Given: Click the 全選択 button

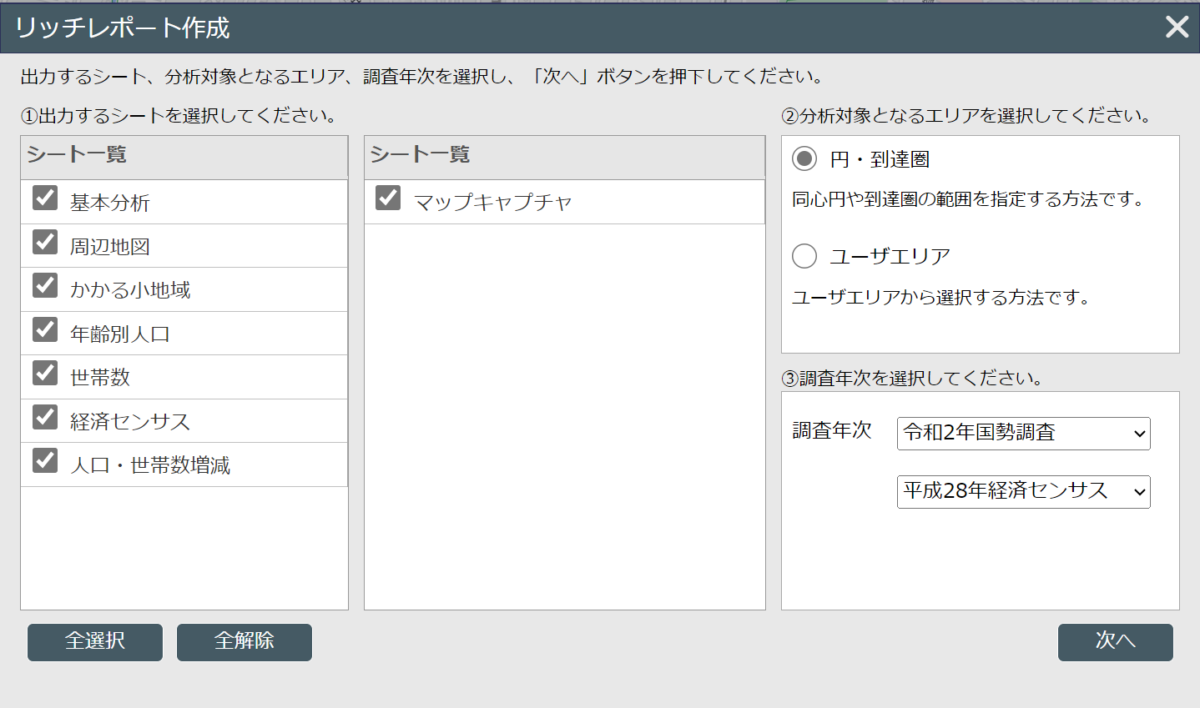Looking at the screenshot, I should [x=95, y=642].
